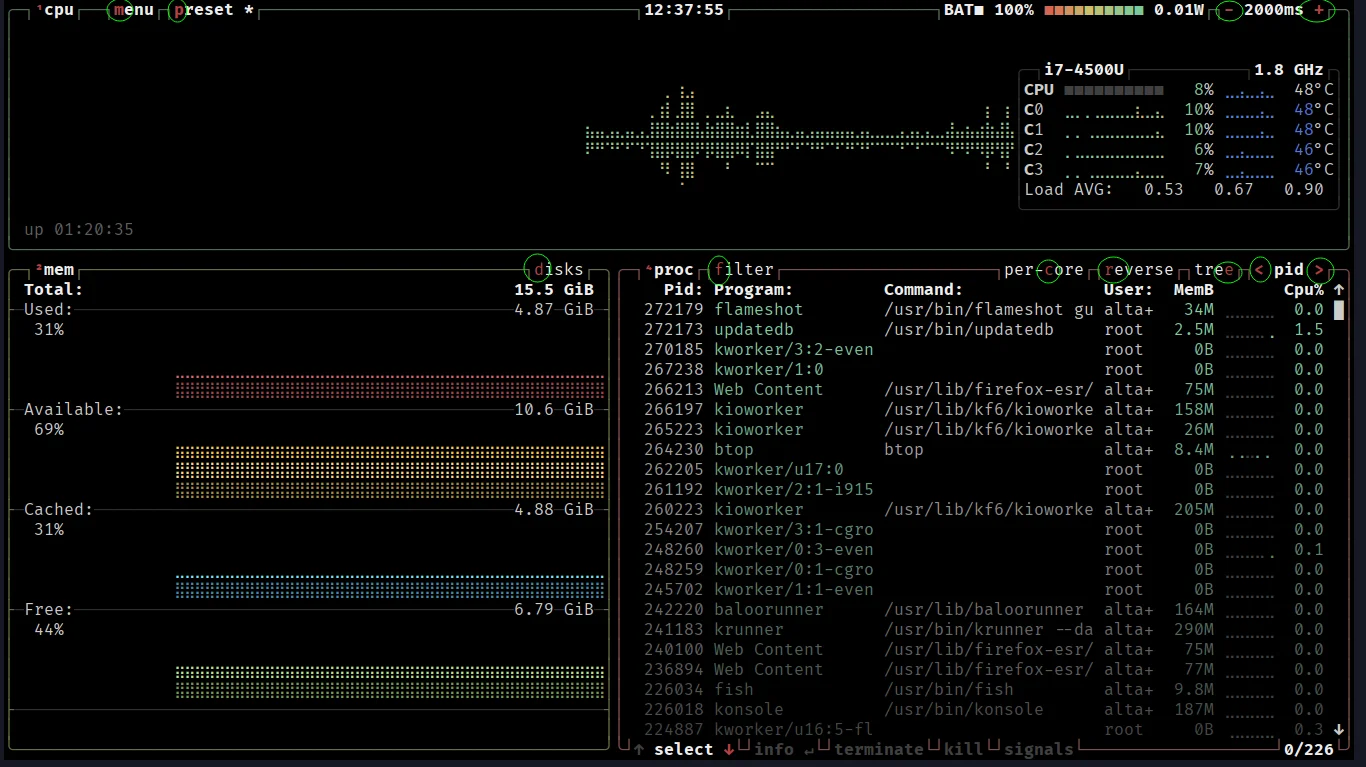Click the Used: 4.87 GiB memory entry
This screenshot has height=767, width=1366.
[309, 310]
